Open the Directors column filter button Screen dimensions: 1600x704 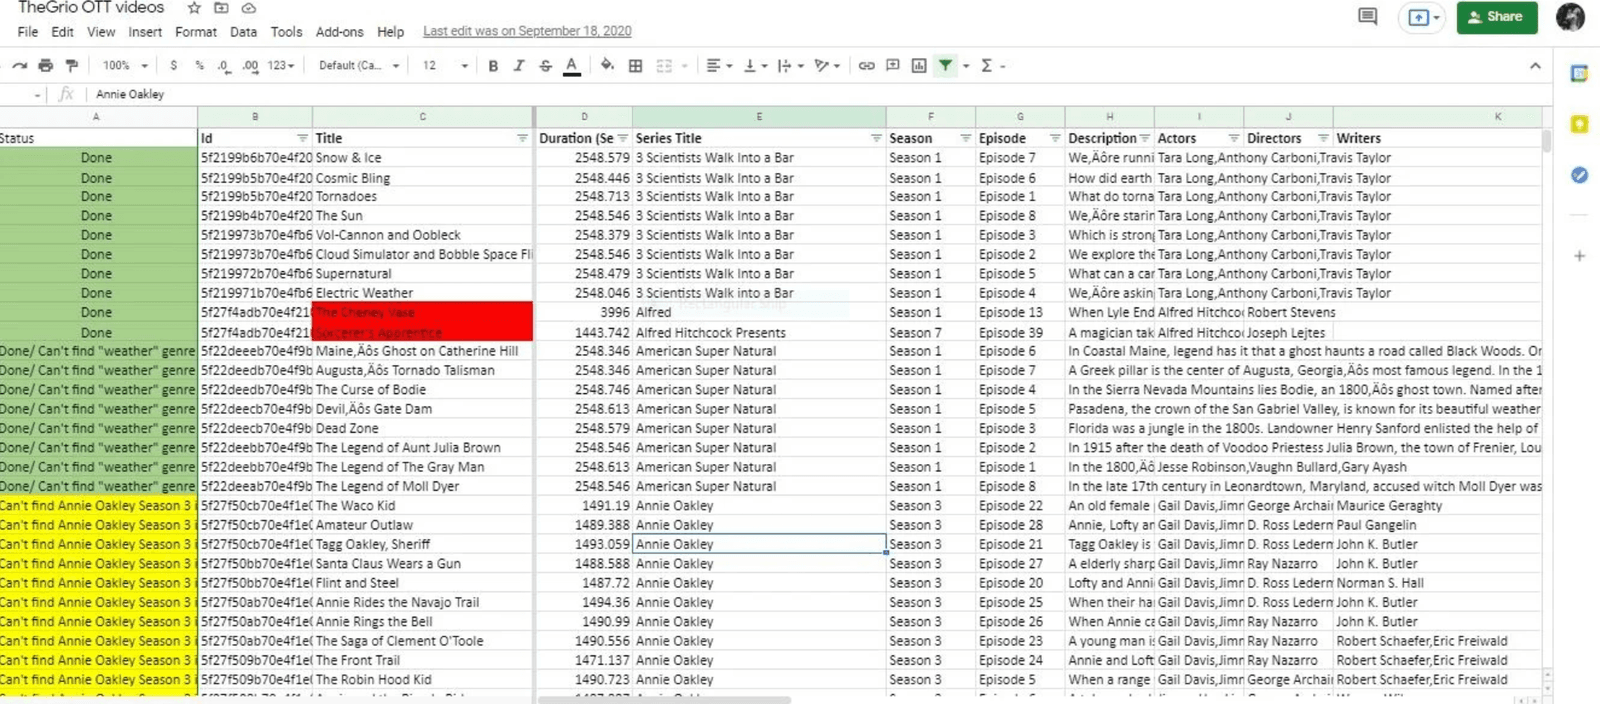point(1323,138)
